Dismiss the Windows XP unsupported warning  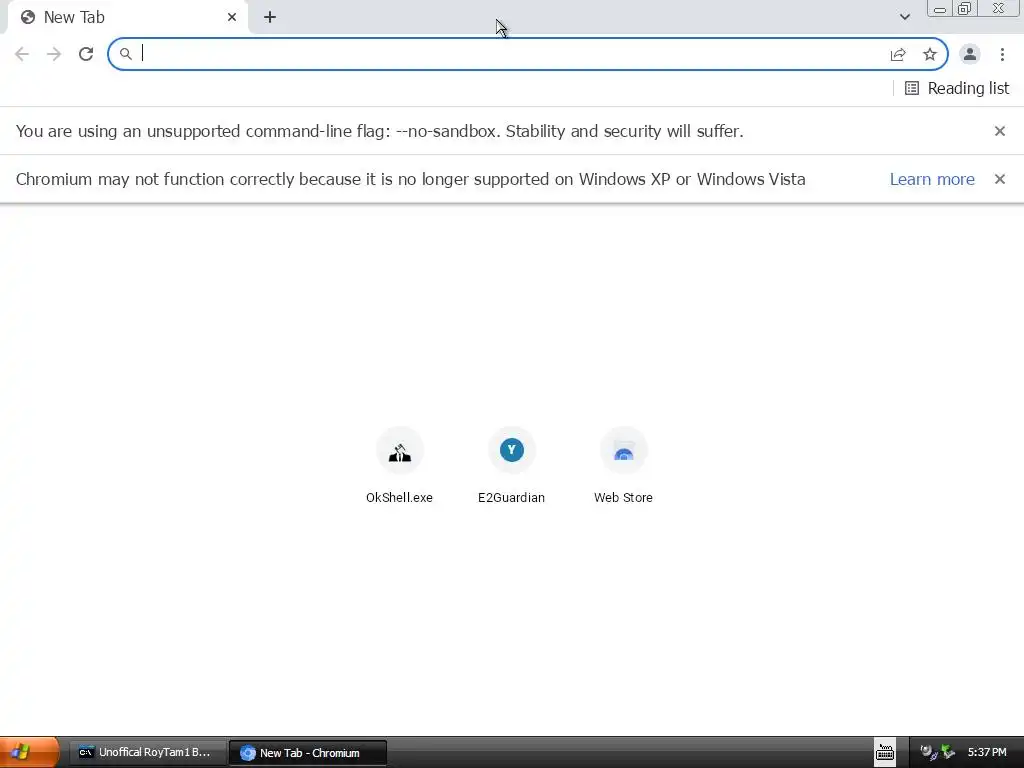[x=1000, y=179]
